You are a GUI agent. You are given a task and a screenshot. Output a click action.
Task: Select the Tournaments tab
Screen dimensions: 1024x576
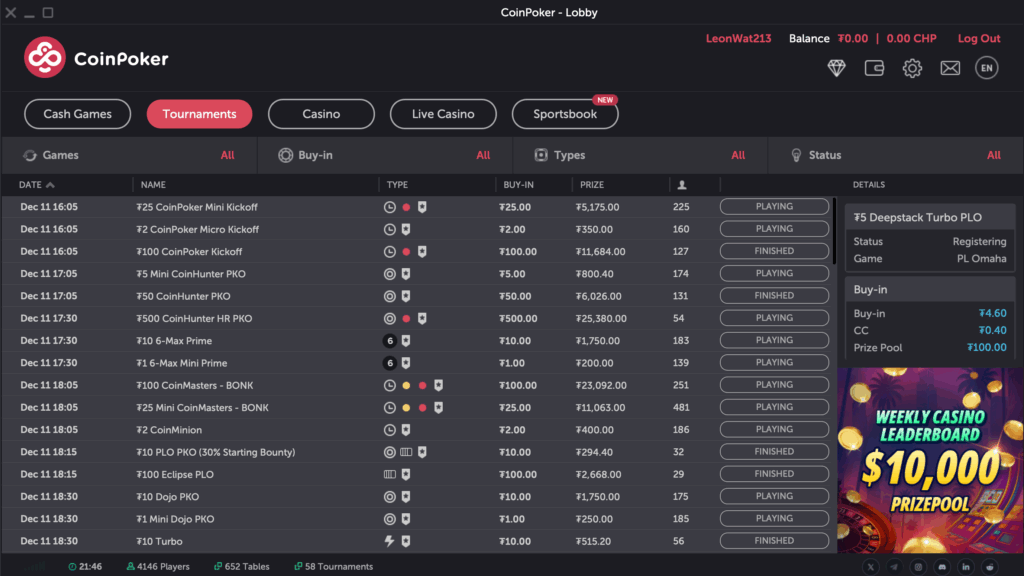(199, 114)
